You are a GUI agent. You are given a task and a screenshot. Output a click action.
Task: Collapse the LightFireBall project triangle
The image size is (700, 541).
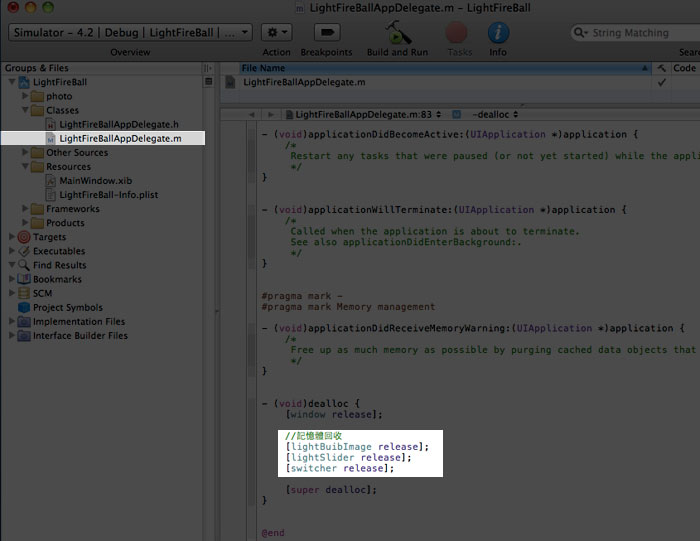(x=12, y=82)
